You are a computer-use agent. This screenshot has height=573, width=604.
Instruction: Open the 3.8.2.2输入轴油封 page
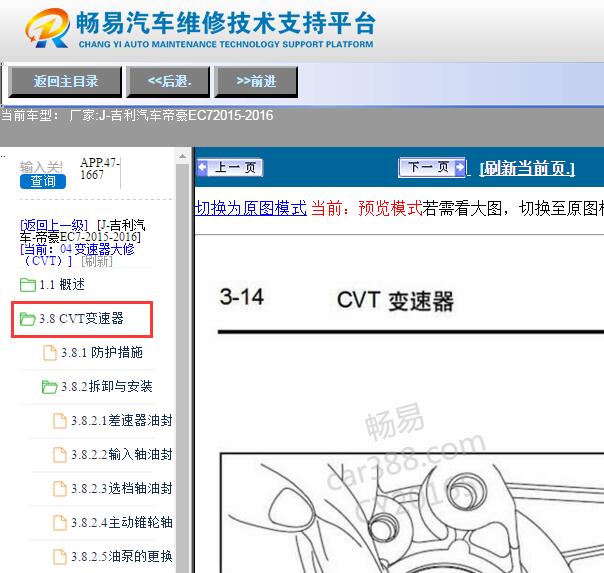122,454
